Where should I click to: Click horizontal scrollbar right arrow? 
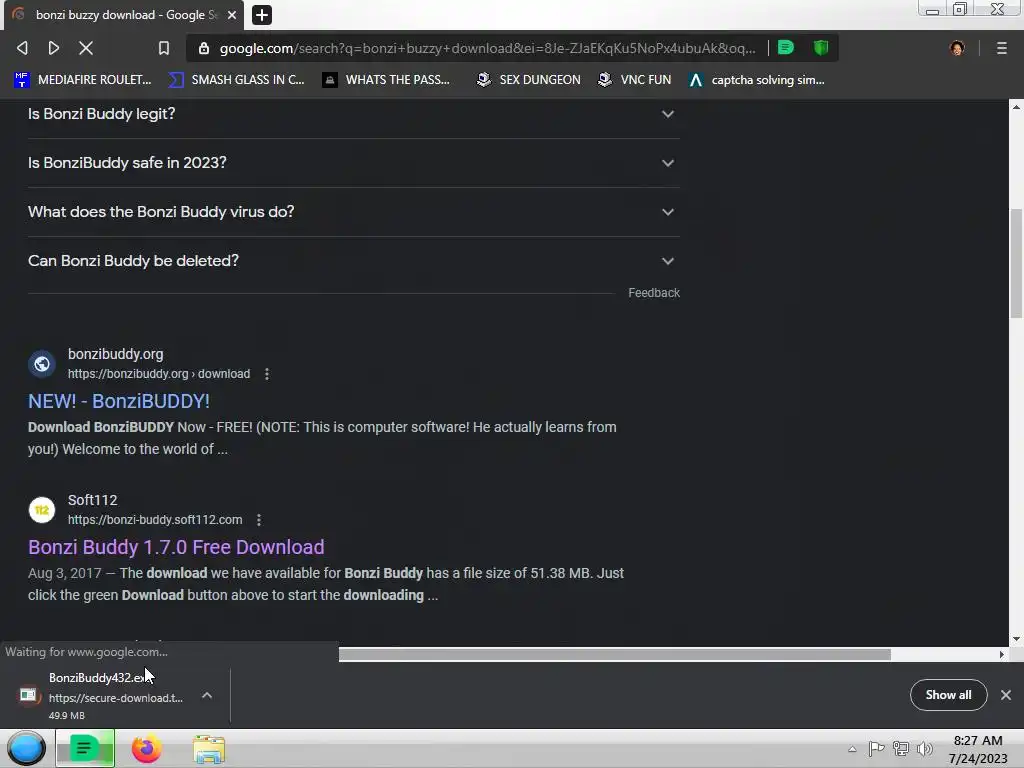pos(1002,654)
